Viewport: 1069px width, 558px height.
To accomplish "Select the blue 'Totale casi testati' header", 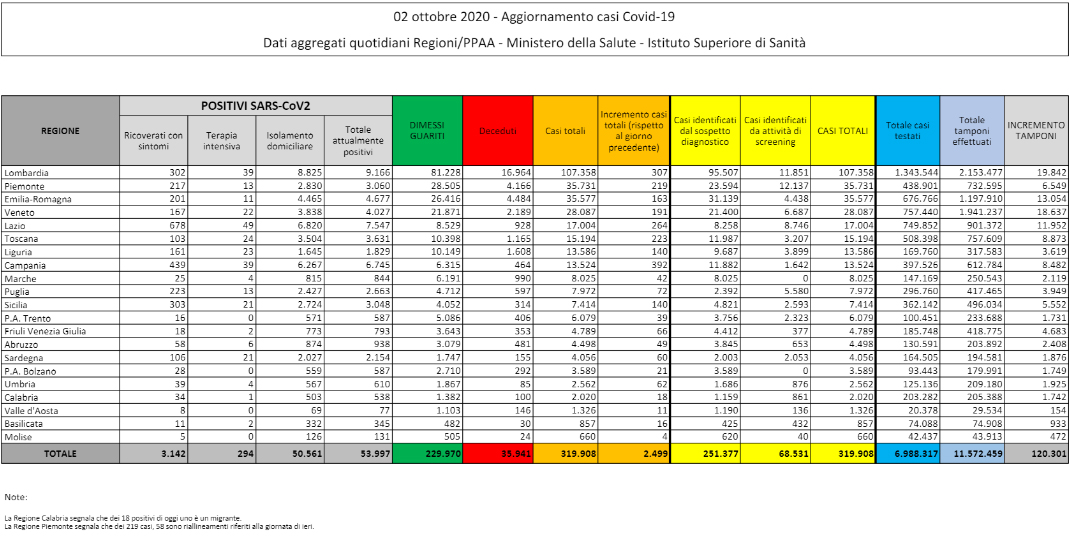I will coord(907,130).
